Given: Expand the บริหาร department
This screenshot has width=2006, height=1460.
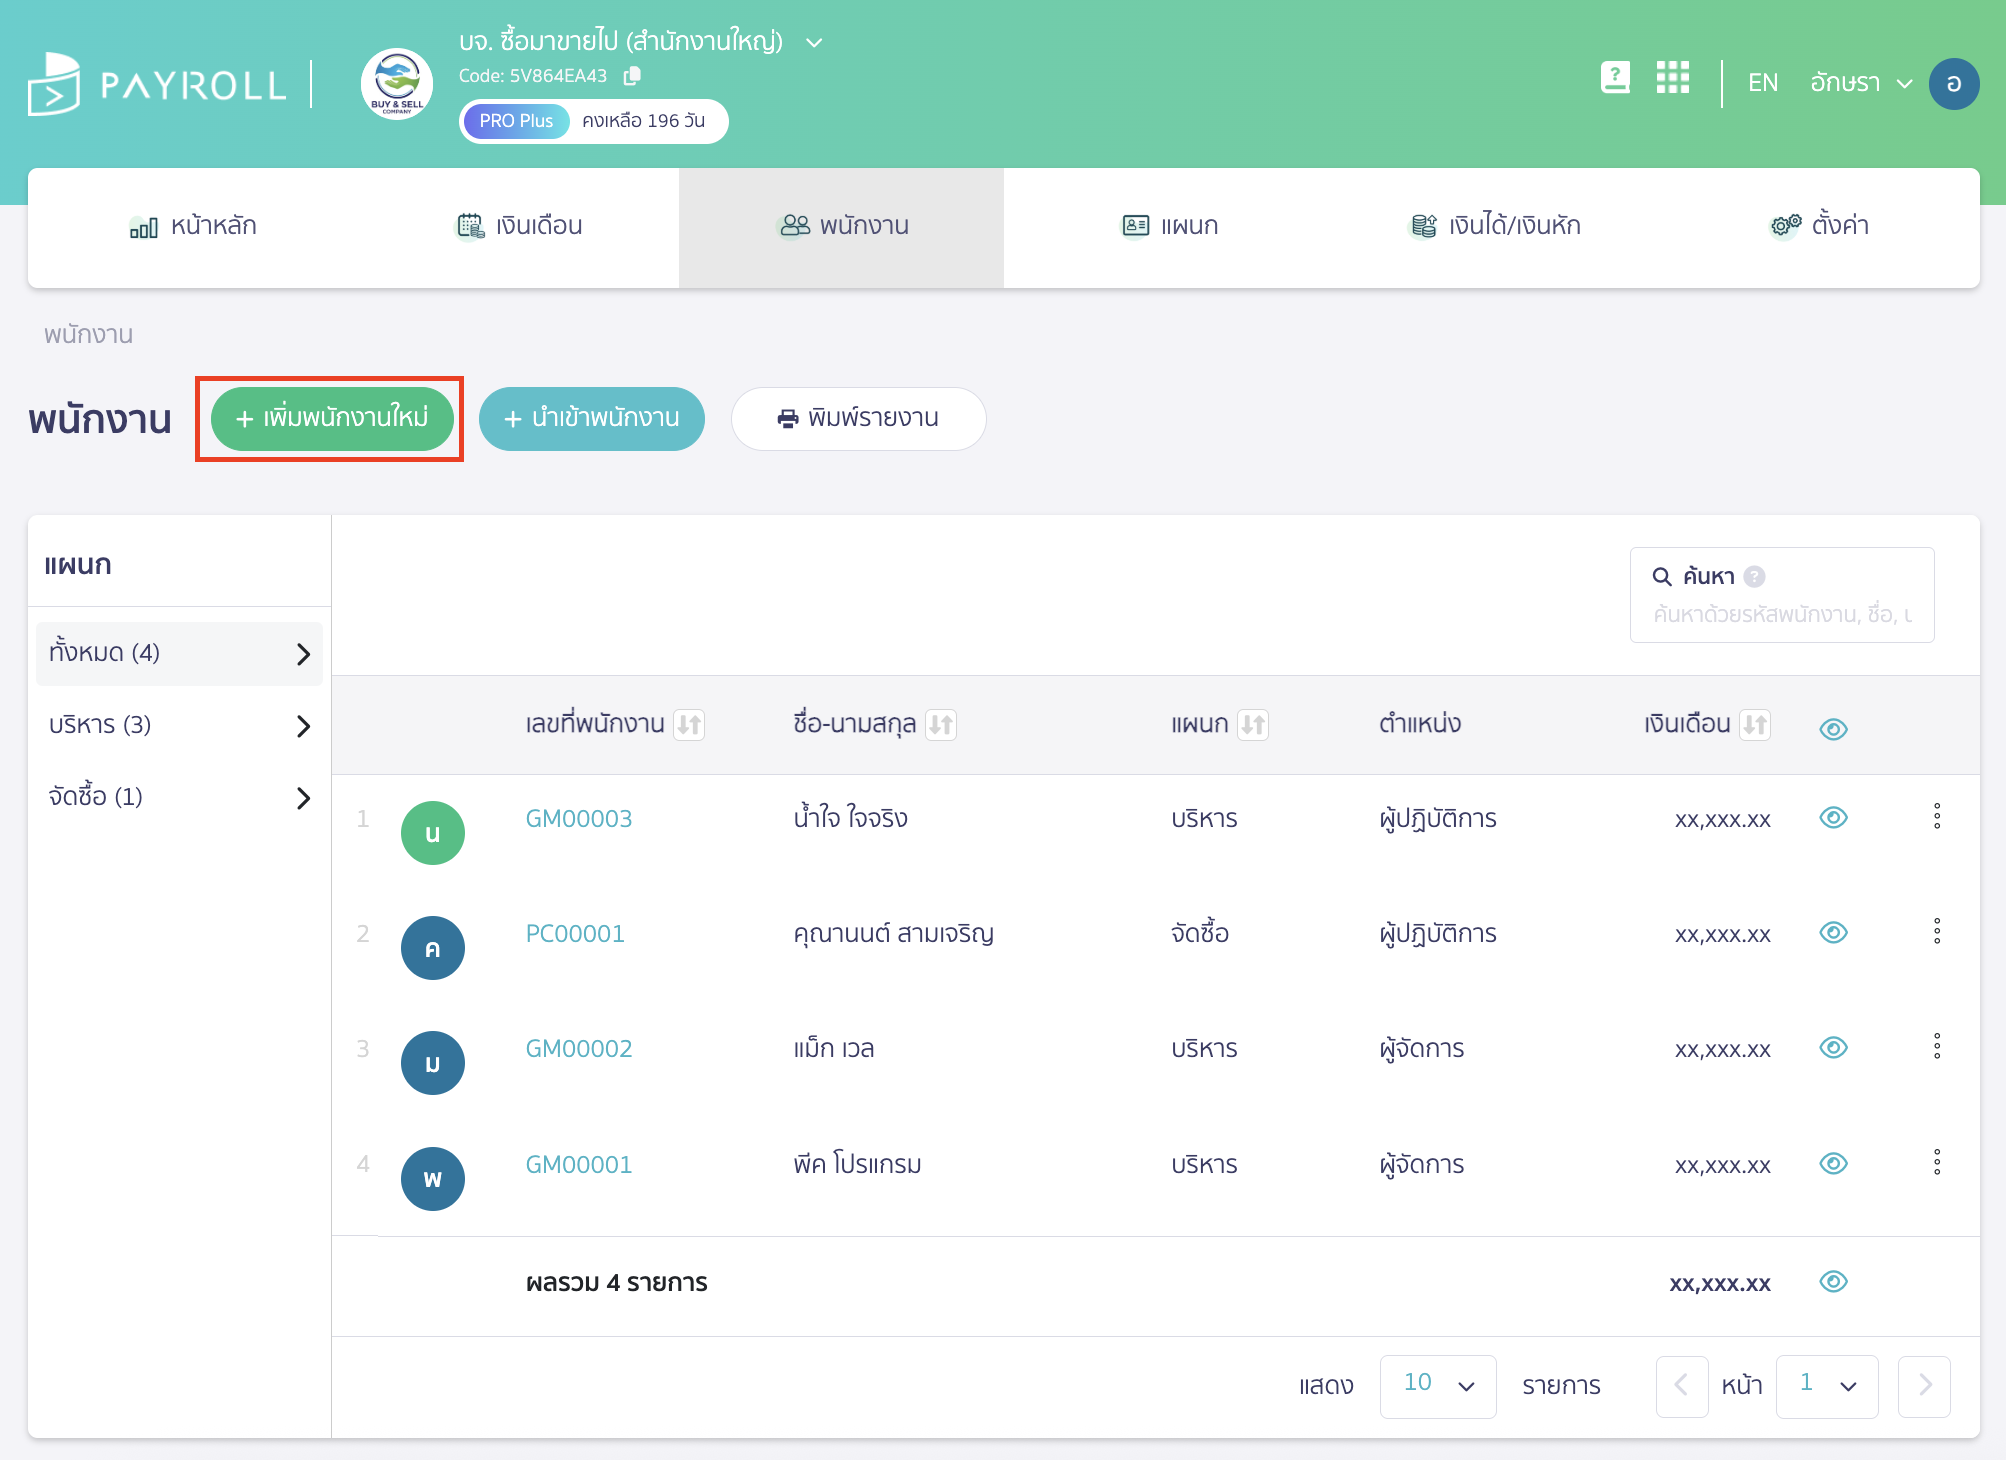Looking at the screenshot, I should tap(304, 726).
